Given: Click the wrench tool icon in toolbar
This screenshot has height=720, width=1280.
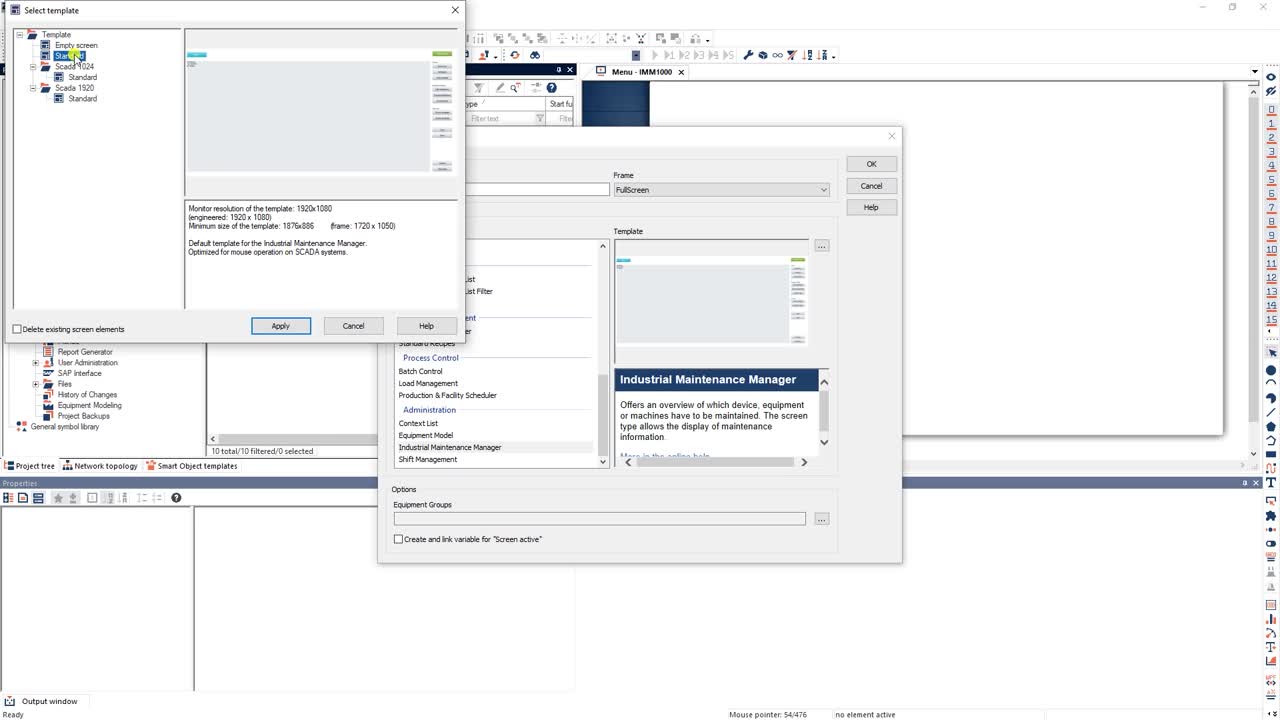Looking at the screenshot, I should pyautogui.click(x=748, y=55).
